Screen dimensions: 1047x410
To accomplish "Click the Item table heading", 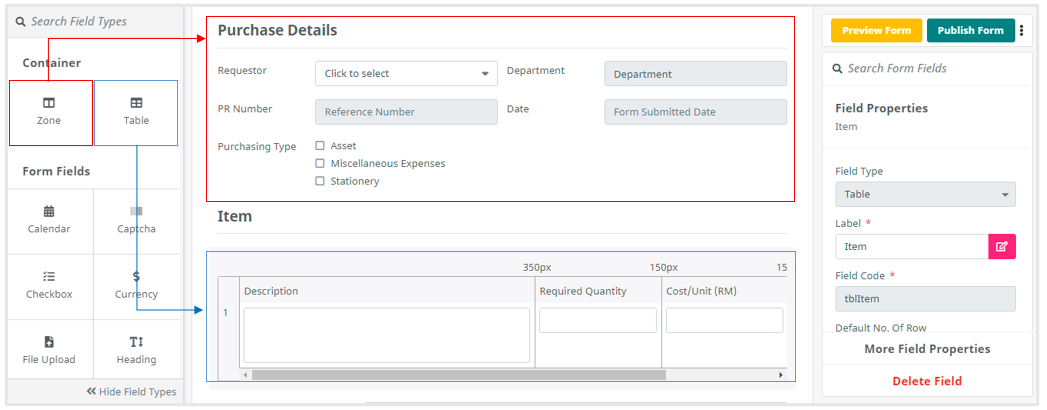I will [234, 216].
